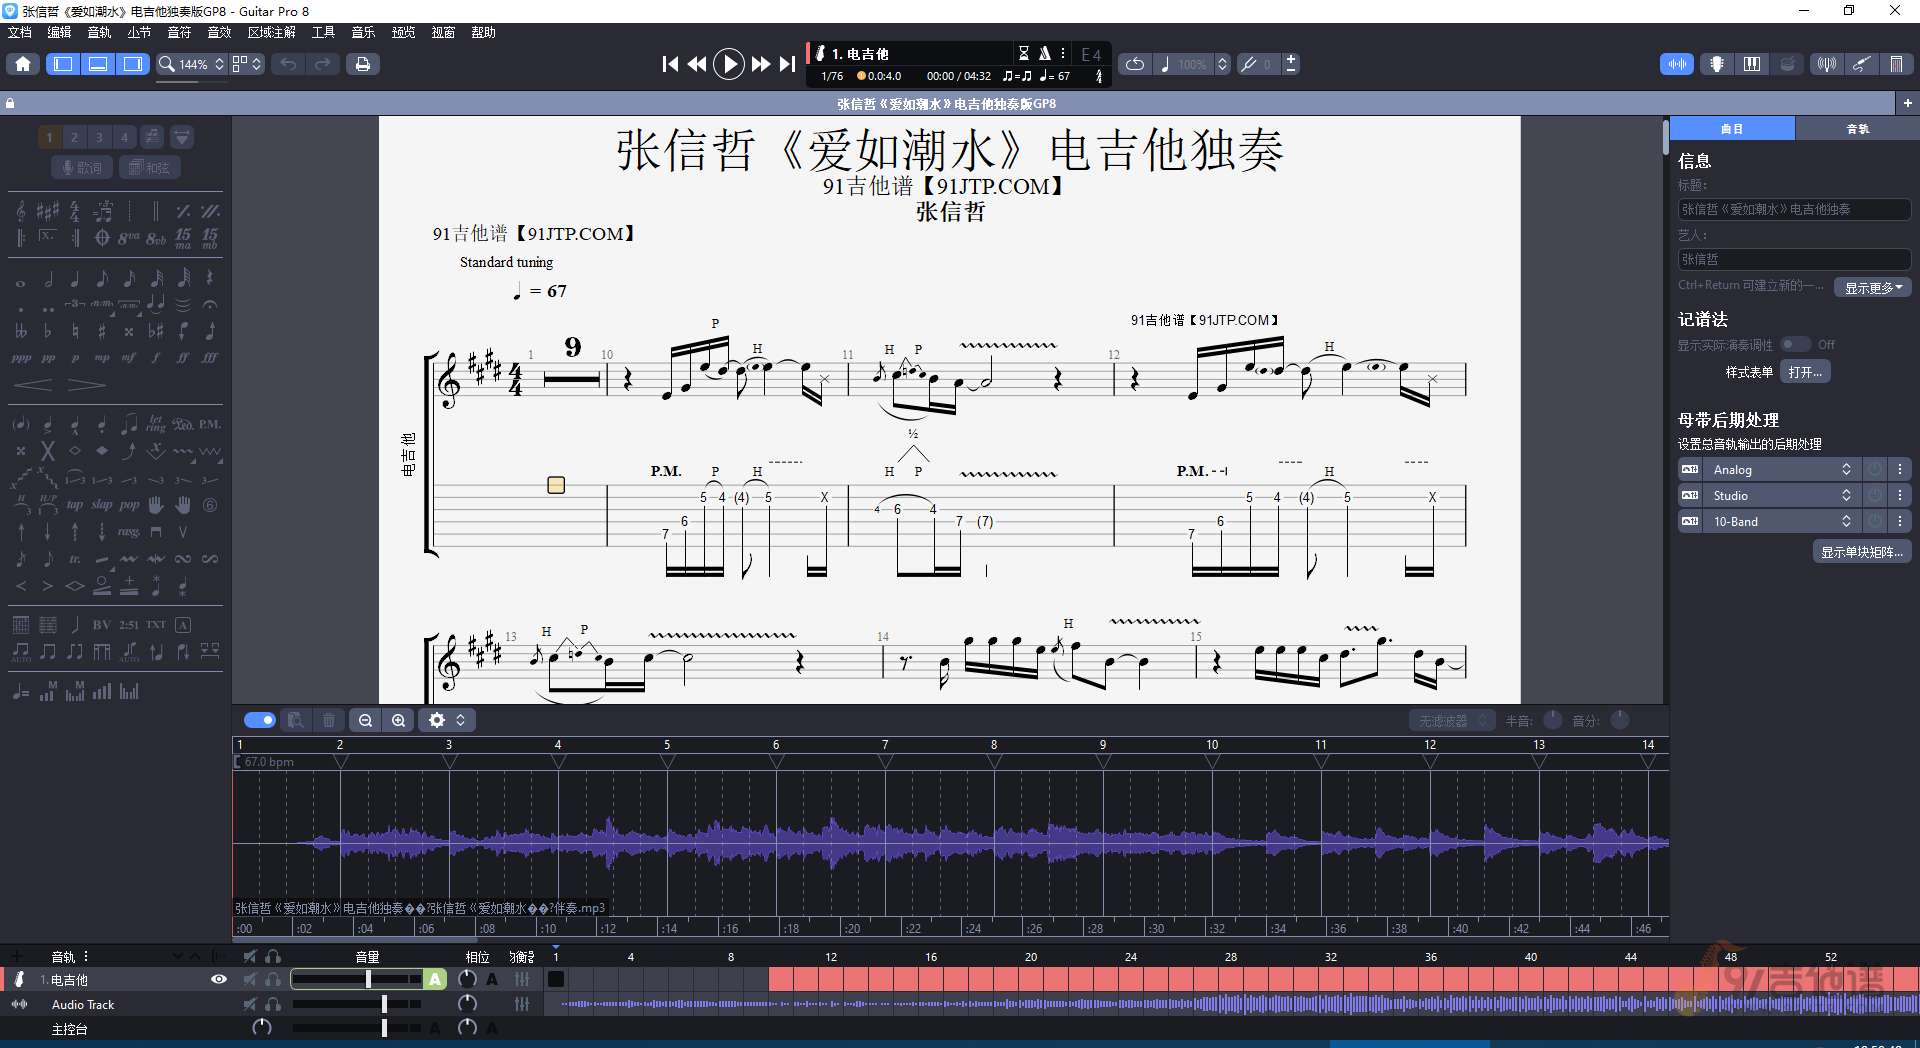Click the 显示单块矩阵 button
1920x1048 pixels.
pos(1862,552)
